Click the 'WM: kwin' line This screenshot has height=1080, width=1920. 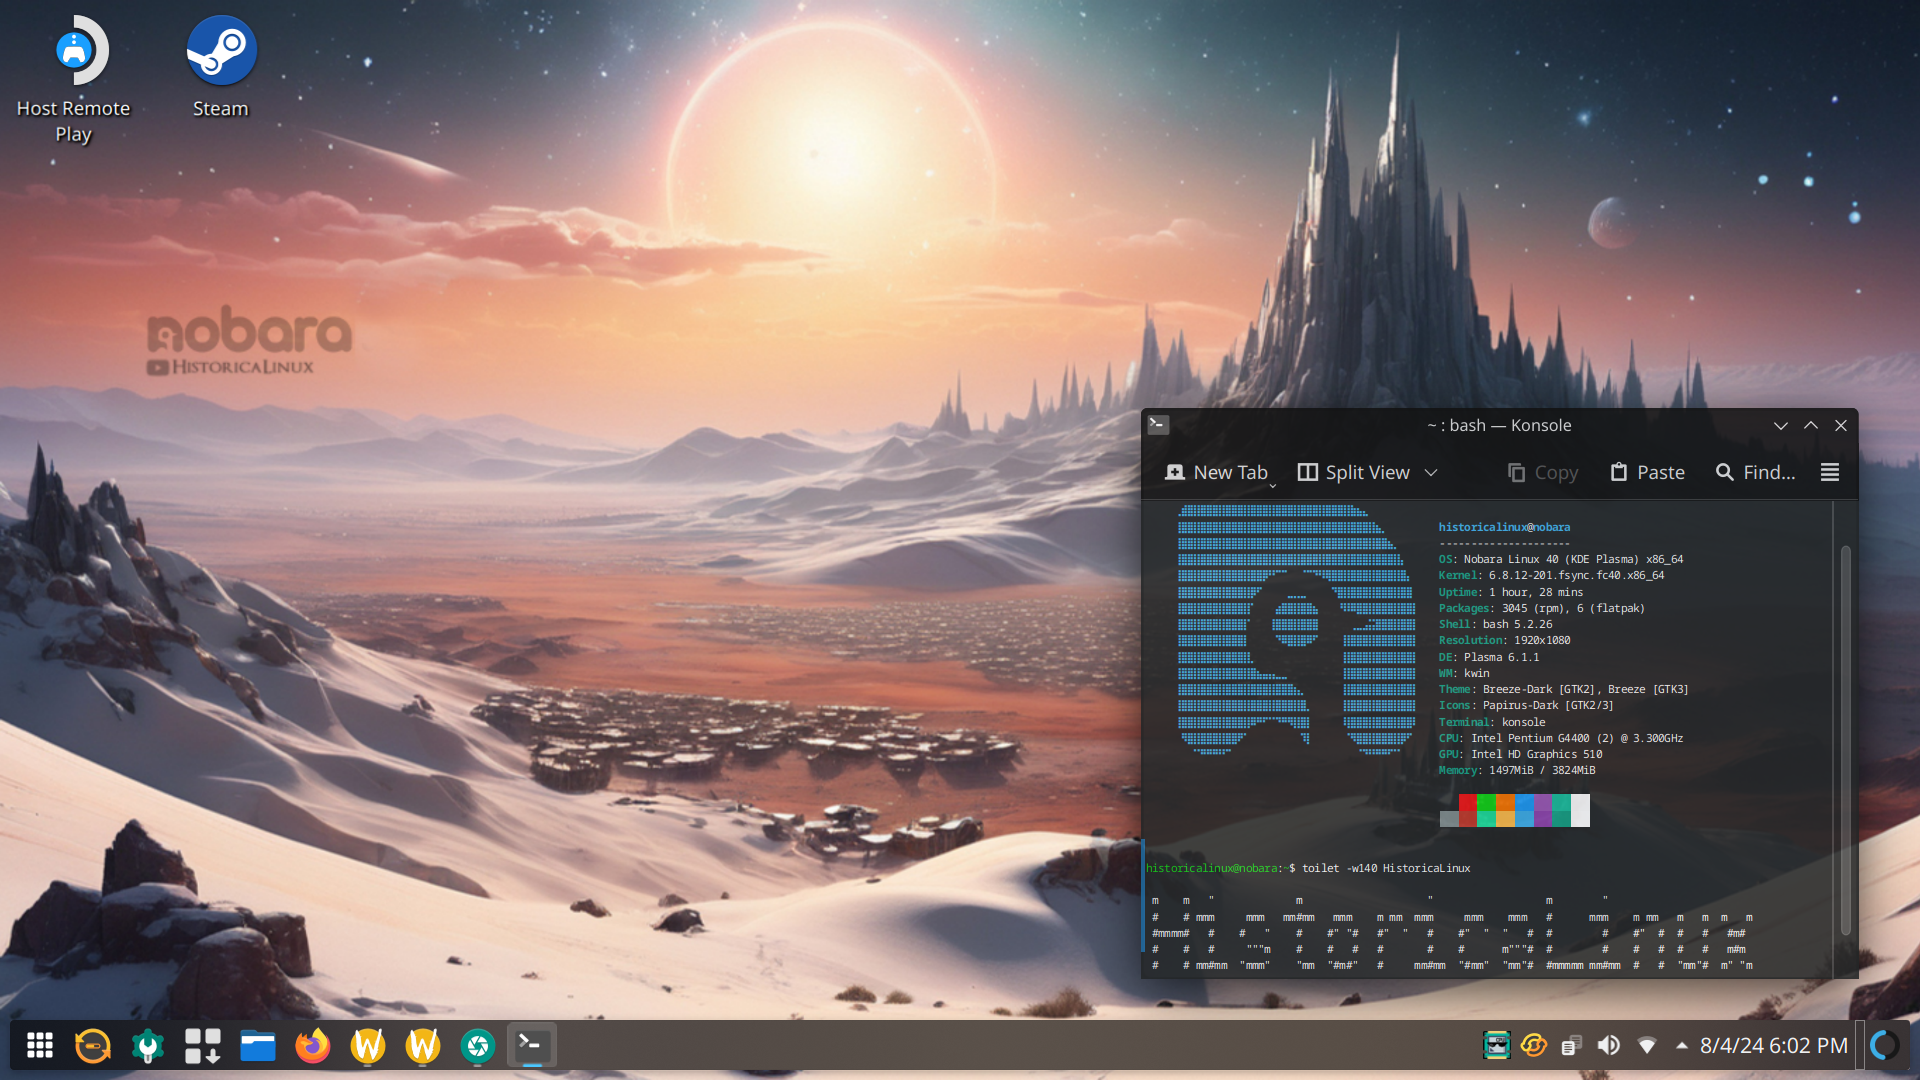tap(1463, 673)
